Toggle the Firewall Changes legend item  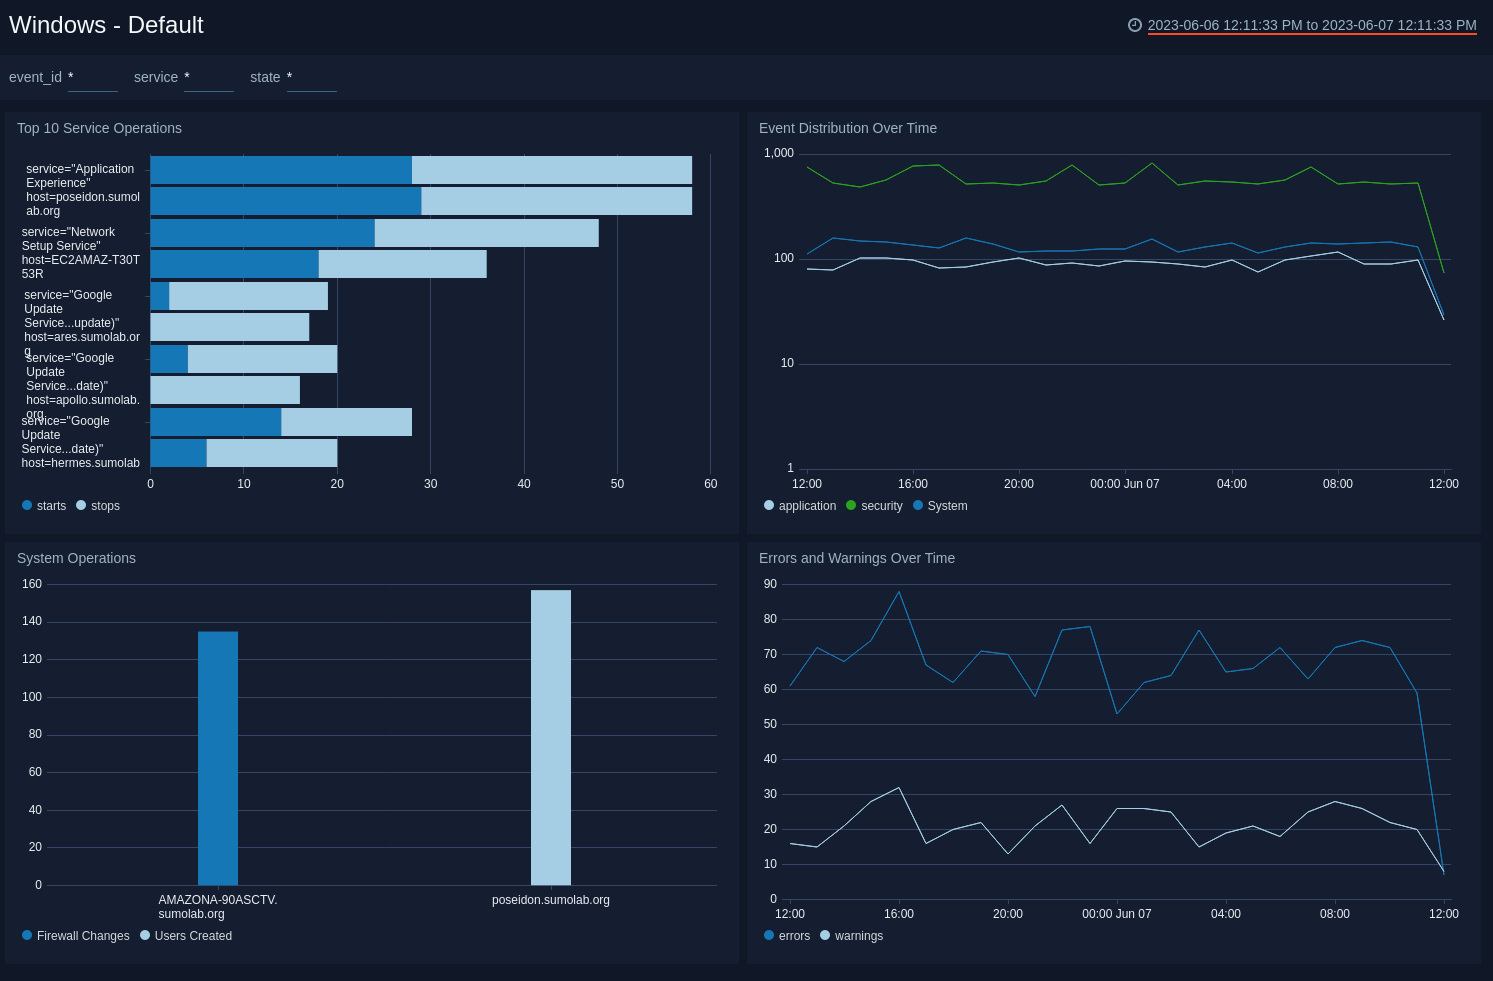(76, 936)
